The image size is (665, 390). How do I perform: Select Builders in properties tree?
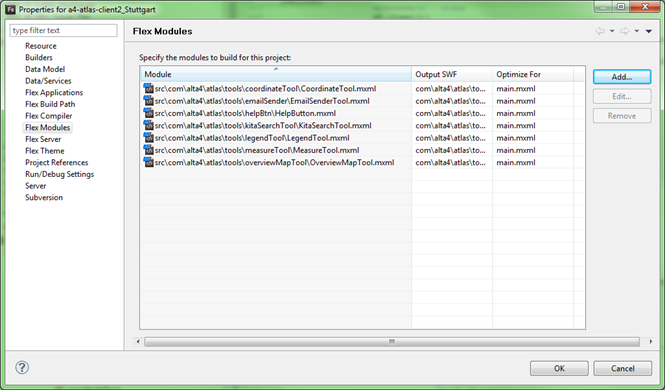[39, 57]
